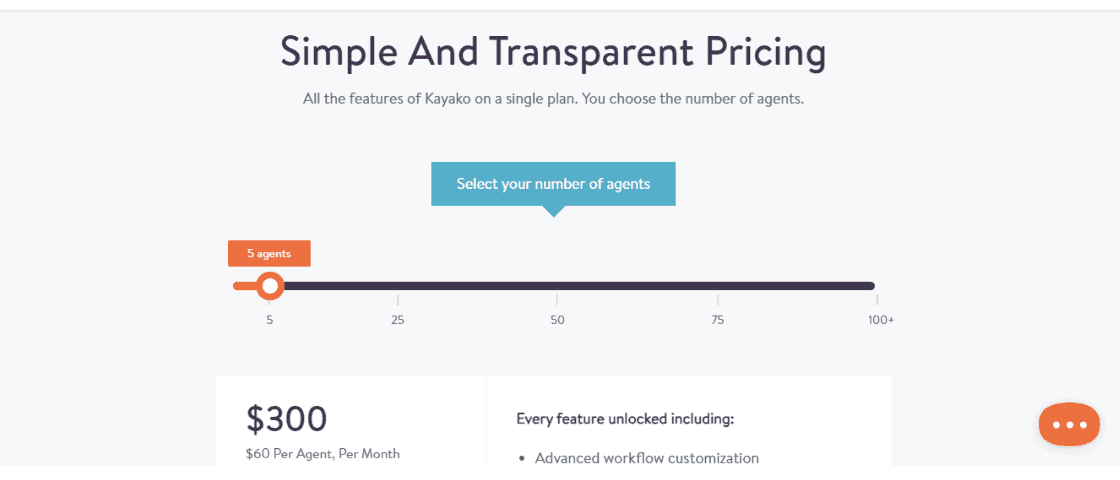Click "Every feature unlocked including:" heading

(x=625, y=419)
